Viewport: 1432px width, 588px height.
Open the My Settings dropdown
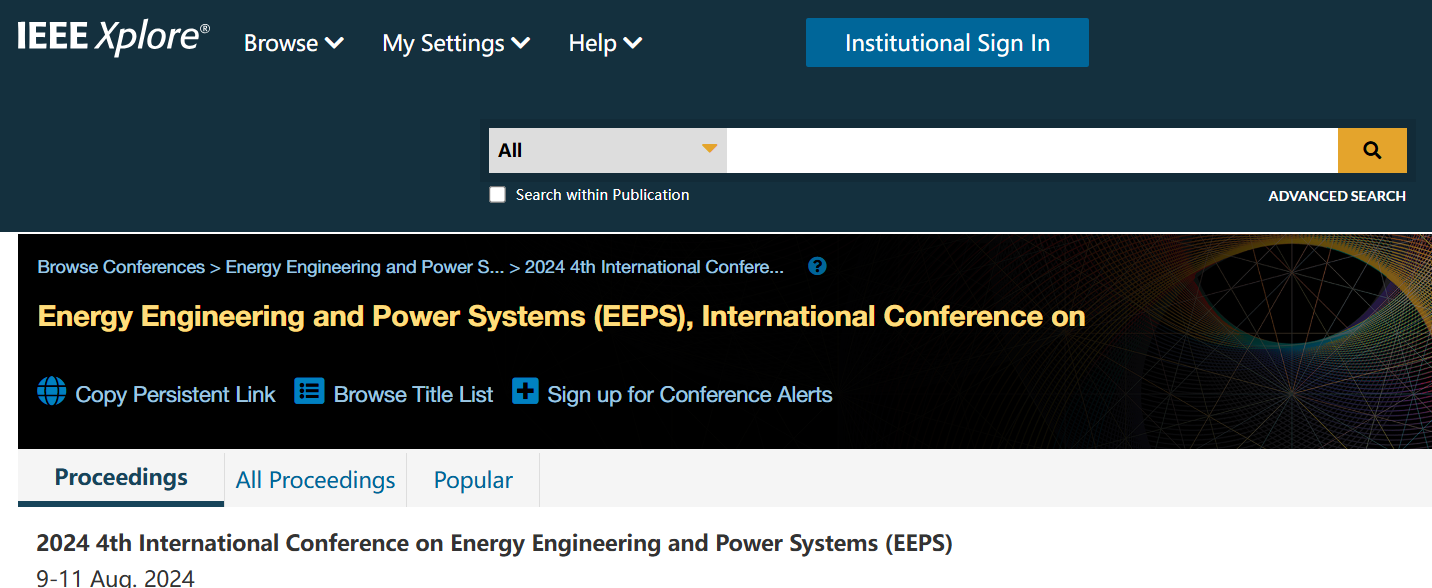(x=456, y=43)
